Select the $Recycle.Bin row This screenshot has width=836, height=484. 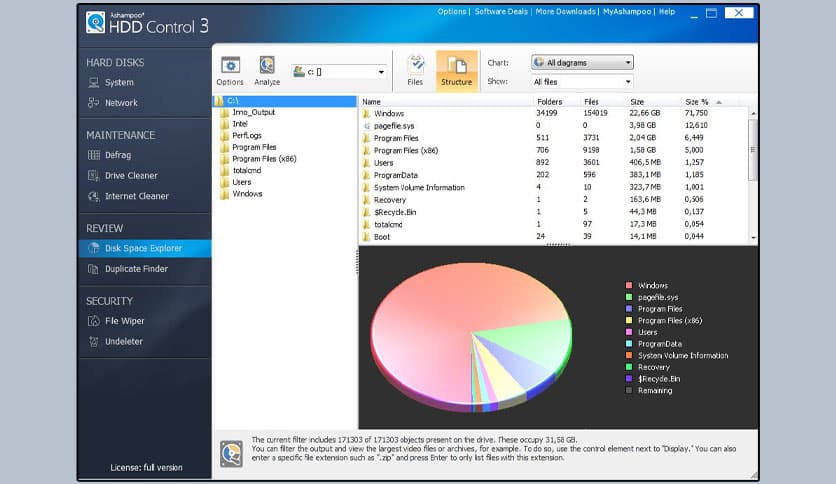[554, 212]
